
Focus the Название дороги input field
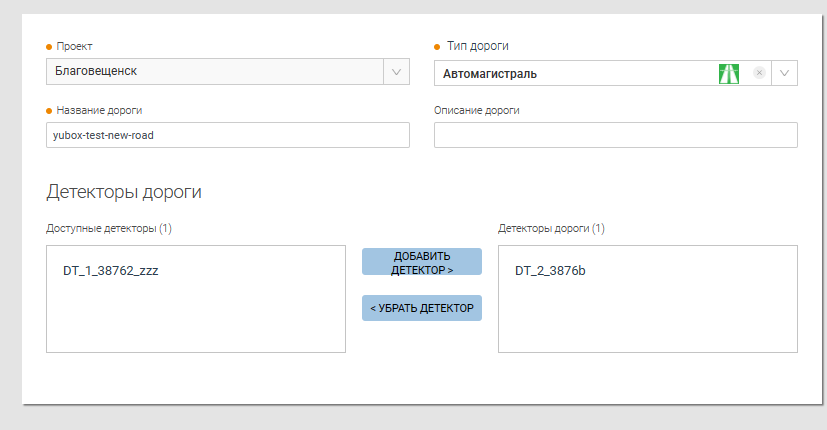(228, 135)
